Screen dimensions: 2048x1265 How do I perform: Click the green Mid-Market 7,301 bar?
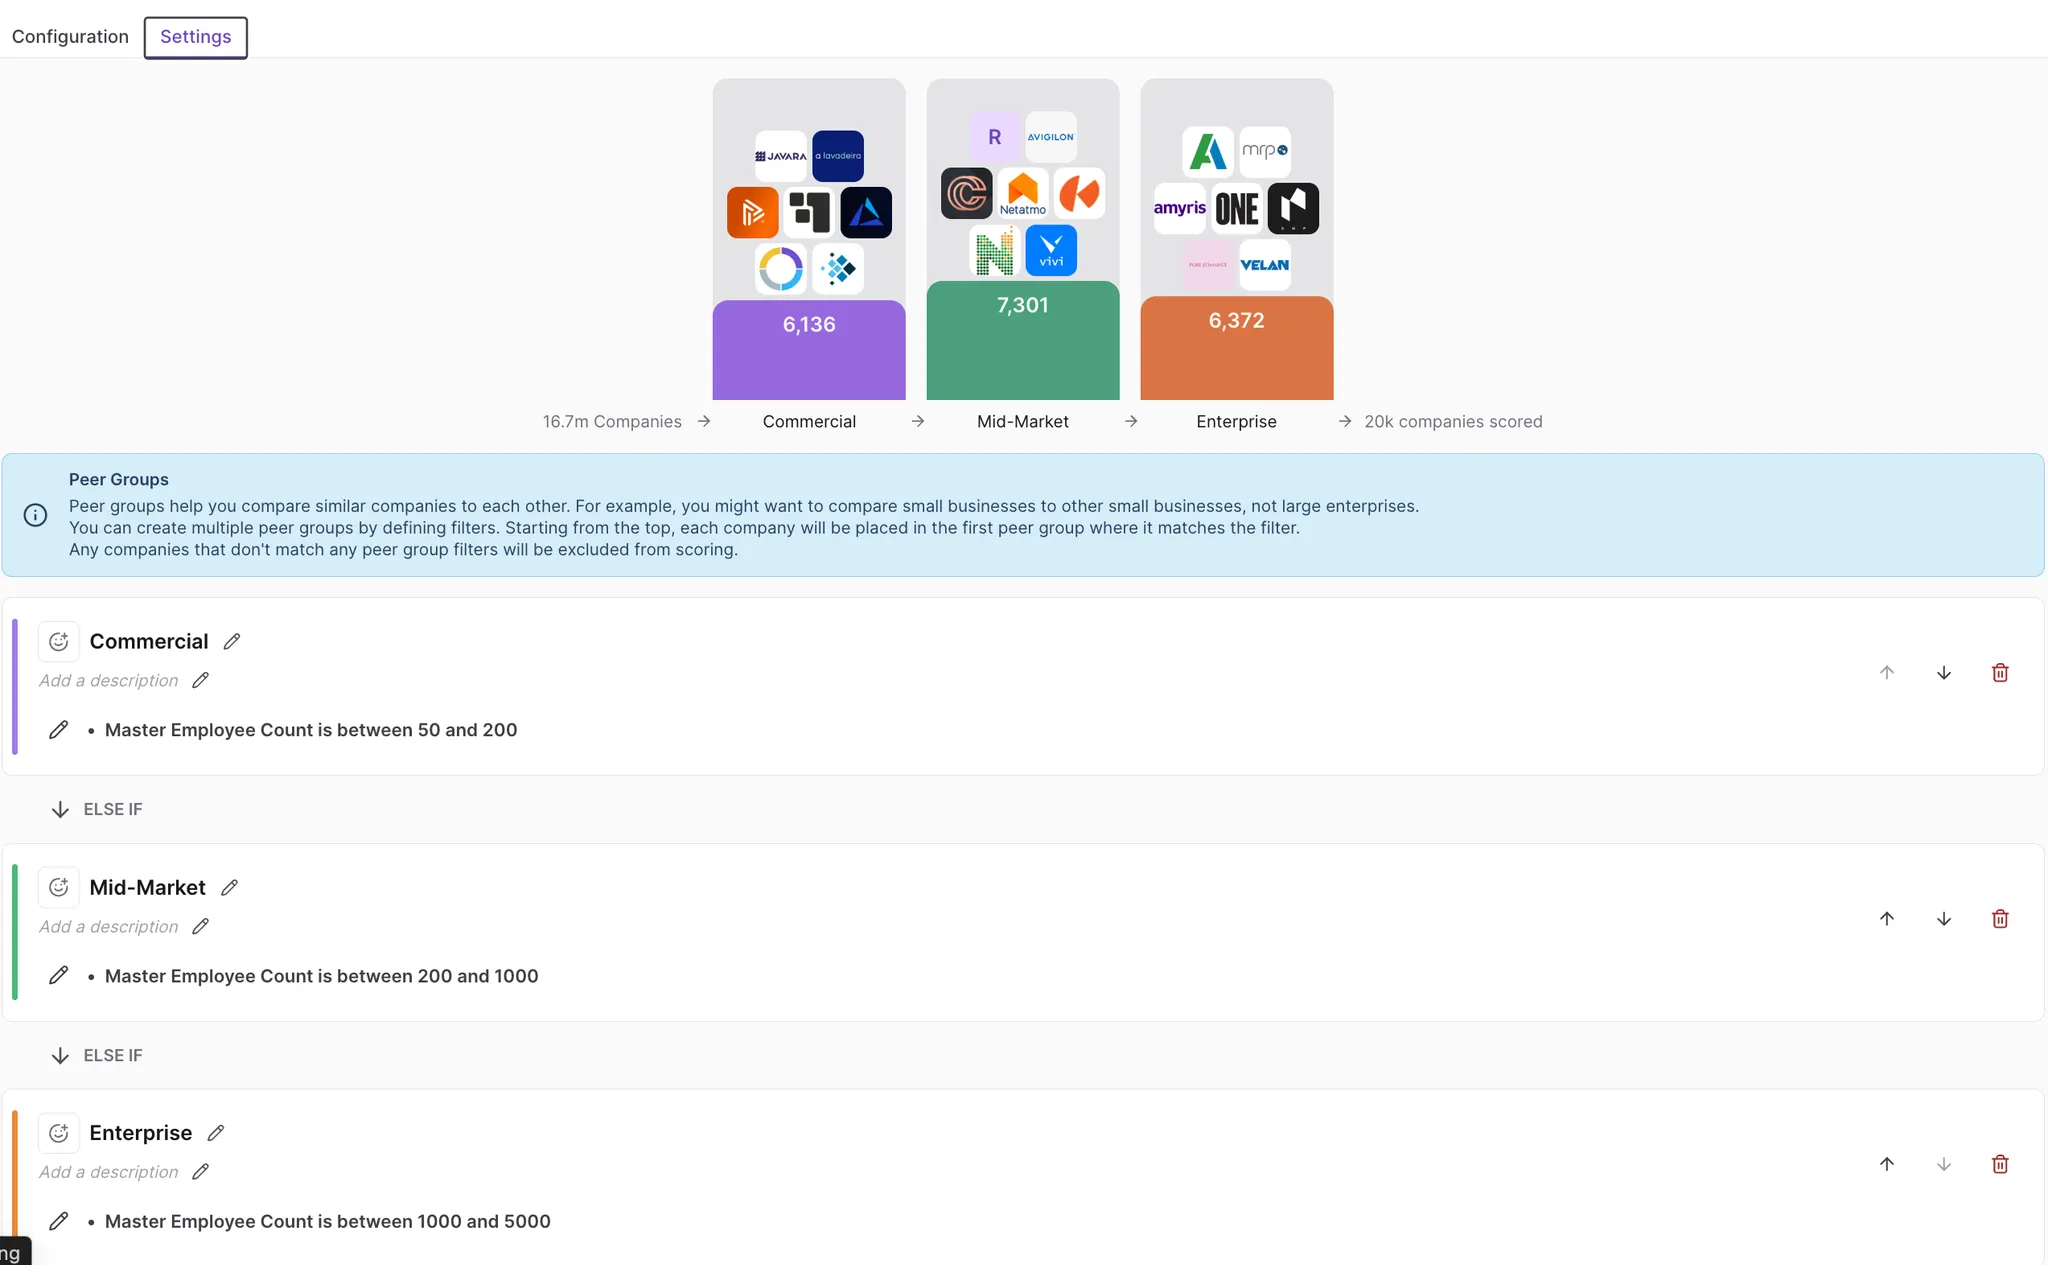click(1022, 340)
